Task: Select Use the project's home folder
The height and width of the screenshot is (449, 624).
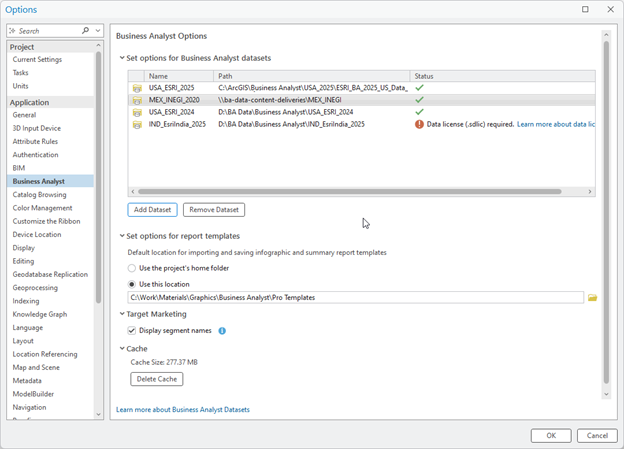Action: pos(132,268)
